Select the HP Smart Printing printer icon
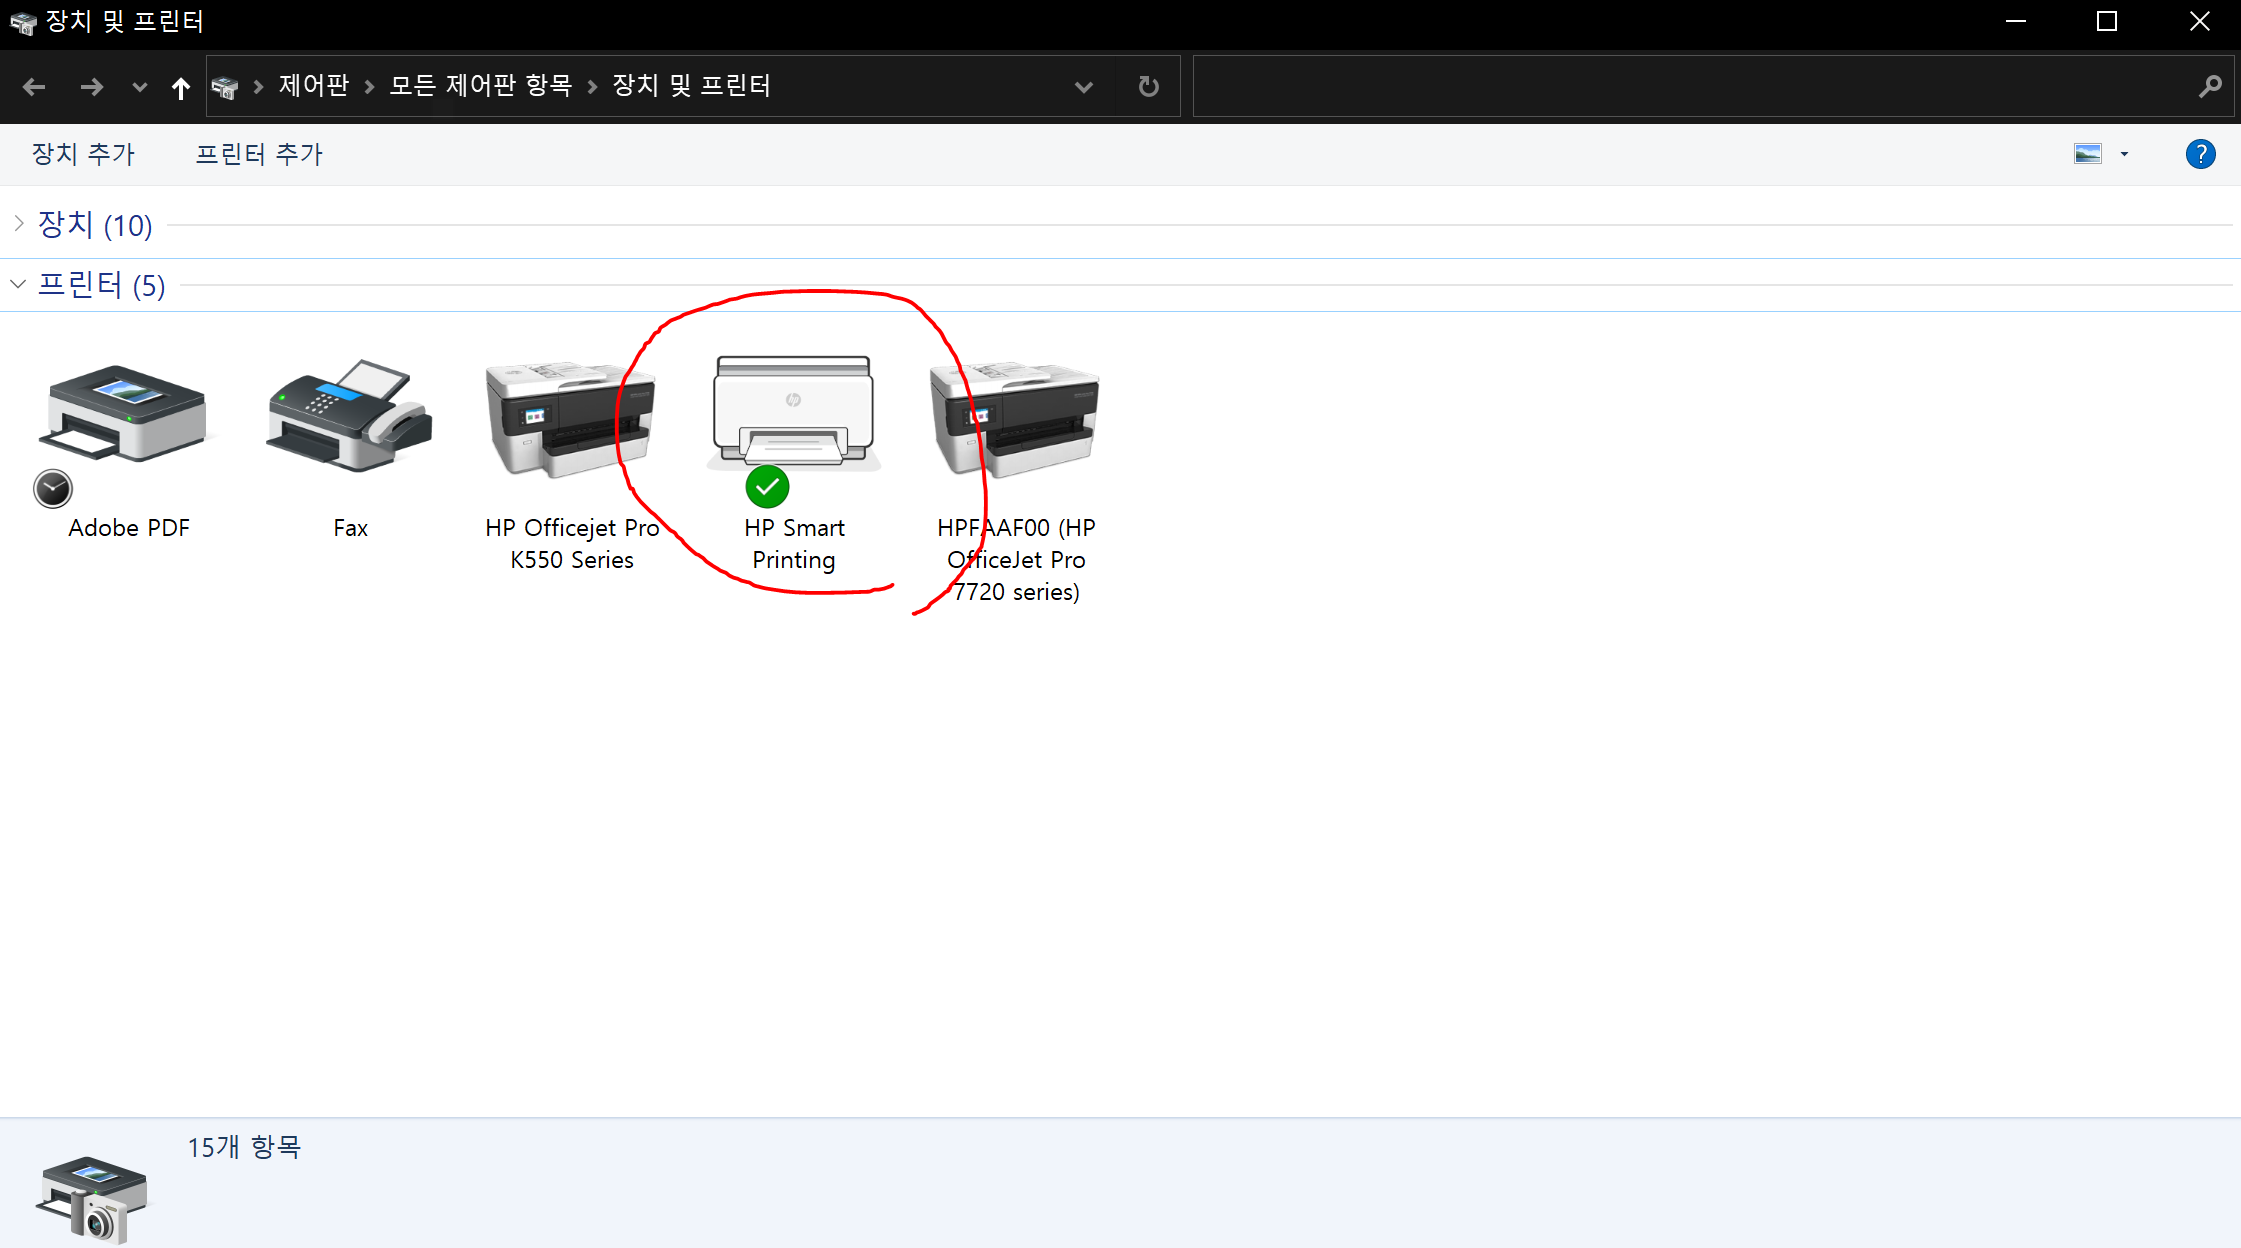 (x=793, y=413)
